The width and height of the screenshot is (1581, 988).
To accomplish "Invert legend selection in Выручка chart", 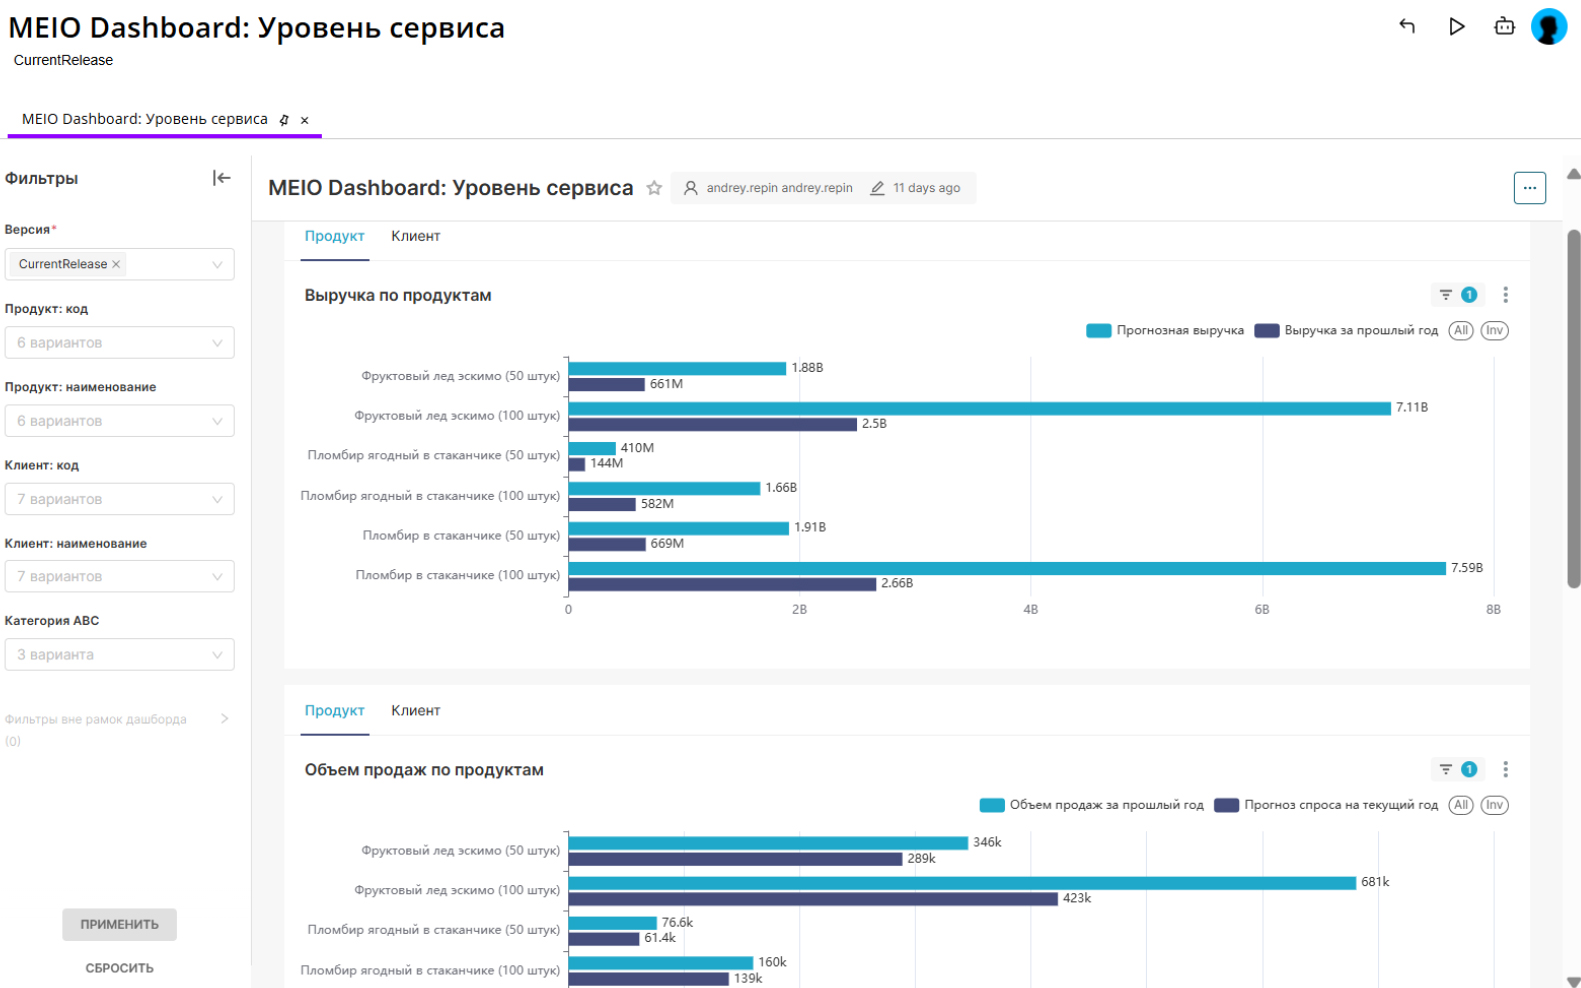I will pyautogui.click(x=1494, y=331).
